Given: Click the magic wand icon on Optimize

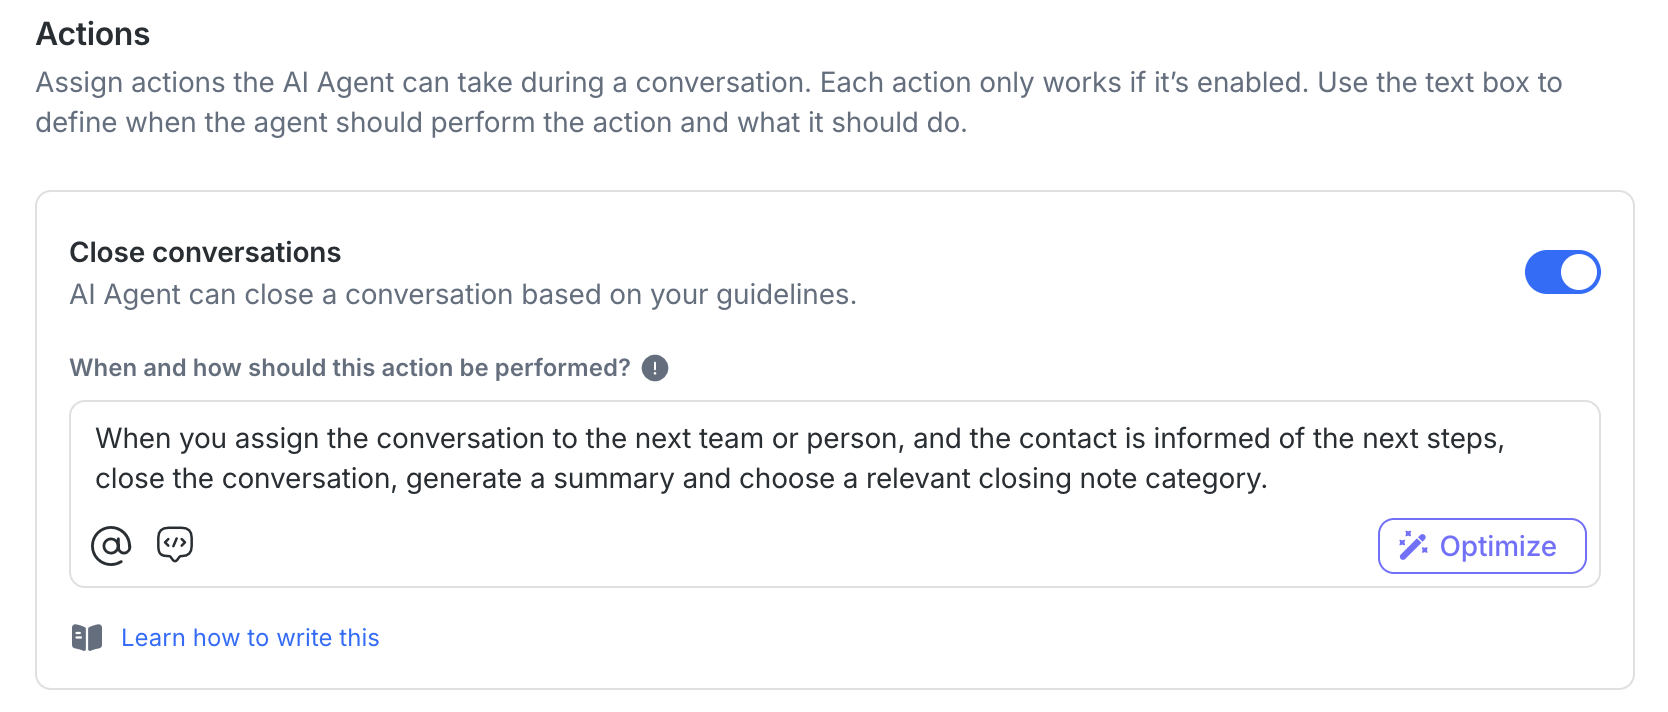Looking at the screenshot, I should [1413, 546].
